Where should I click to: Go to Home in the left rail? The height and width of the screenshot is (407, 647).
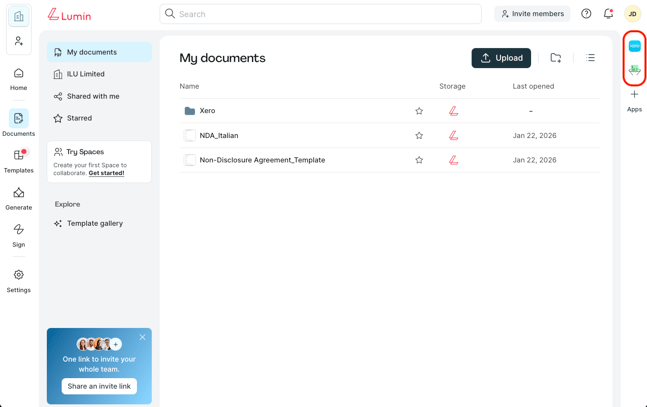(19, 79)
